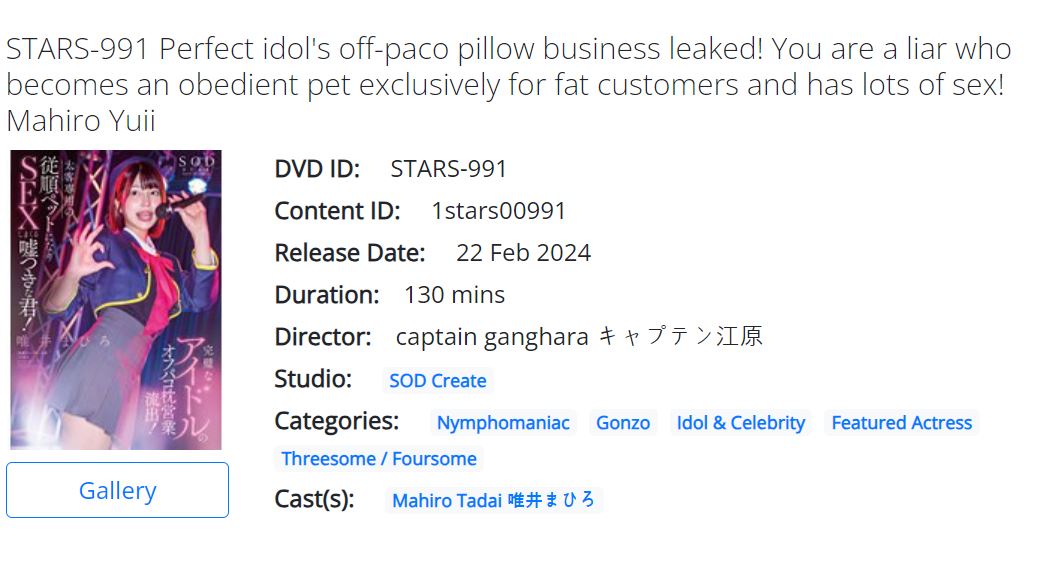The image size is (1060, 566).
Task: Open the Idol & Celebrity category
Action: (740, 423)
